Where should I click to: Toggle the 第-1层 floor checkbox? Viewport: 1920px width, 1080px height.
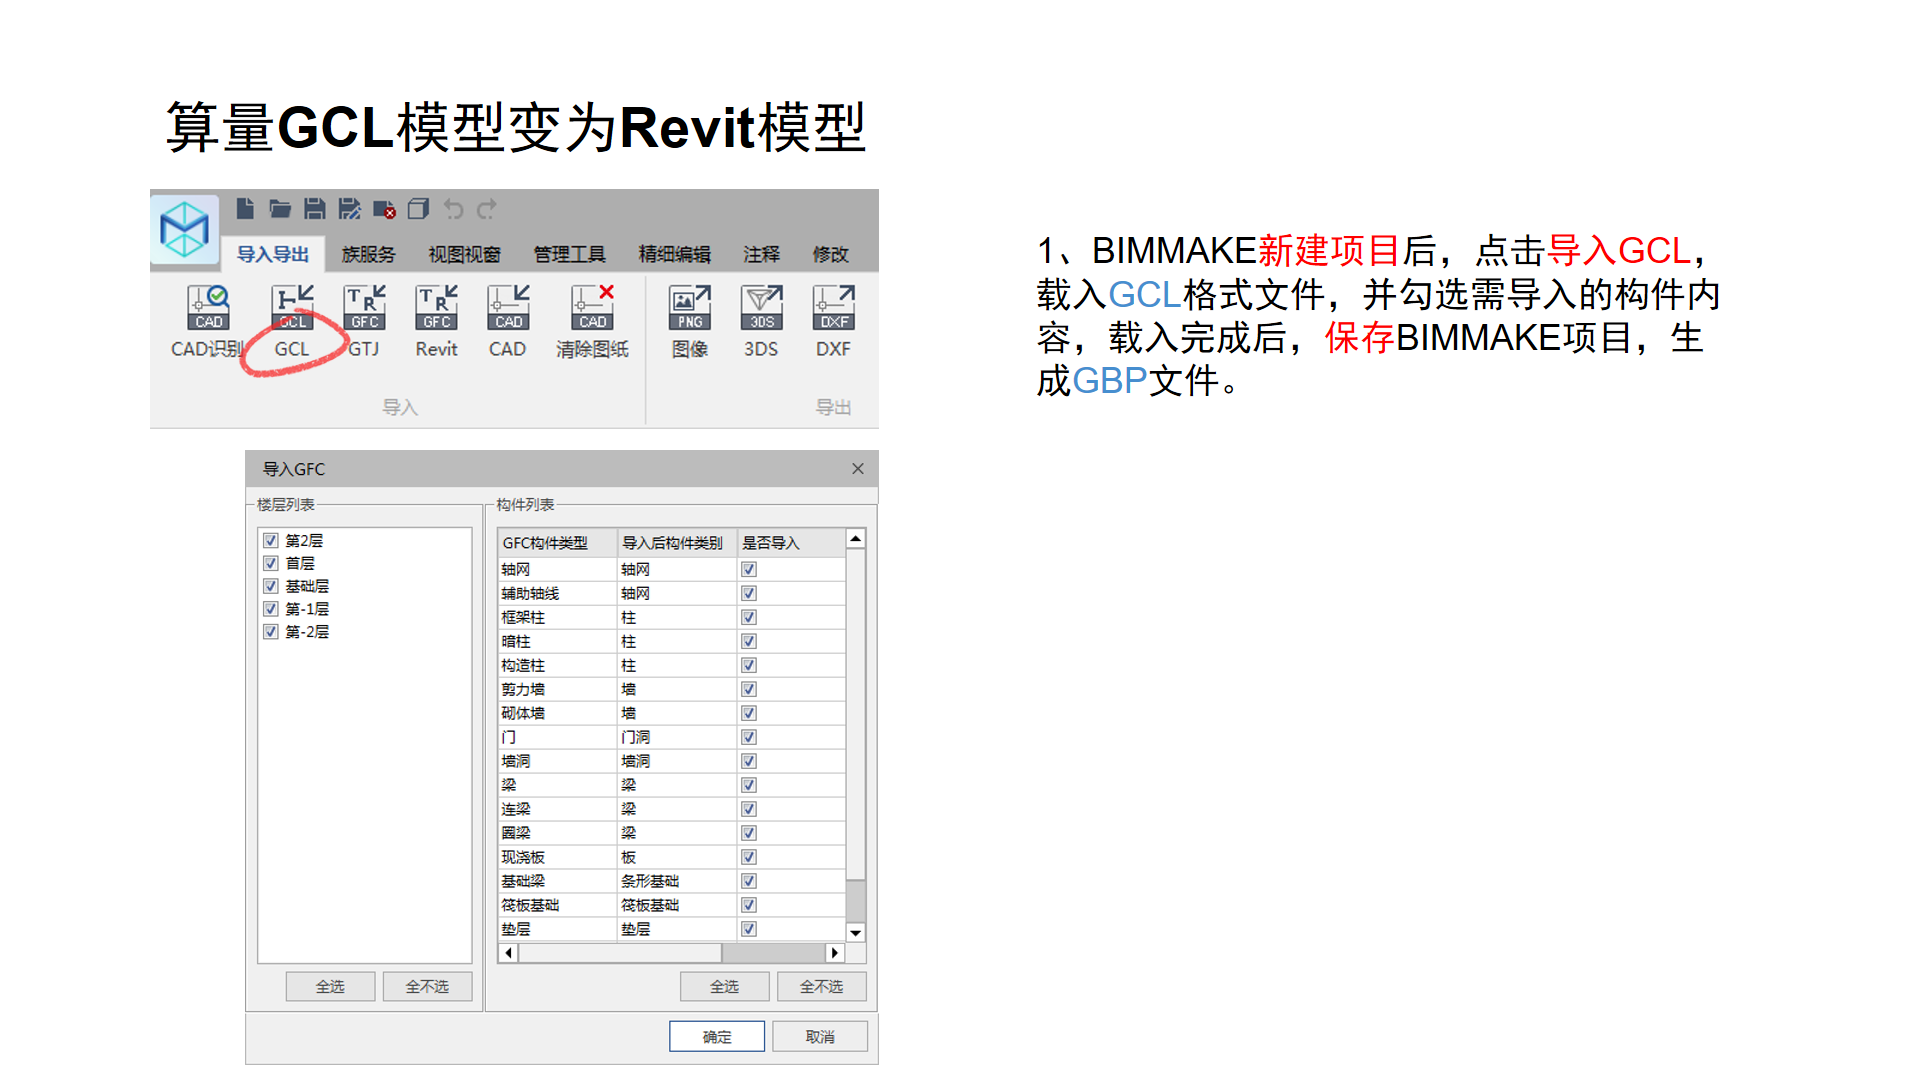point(270,608)
